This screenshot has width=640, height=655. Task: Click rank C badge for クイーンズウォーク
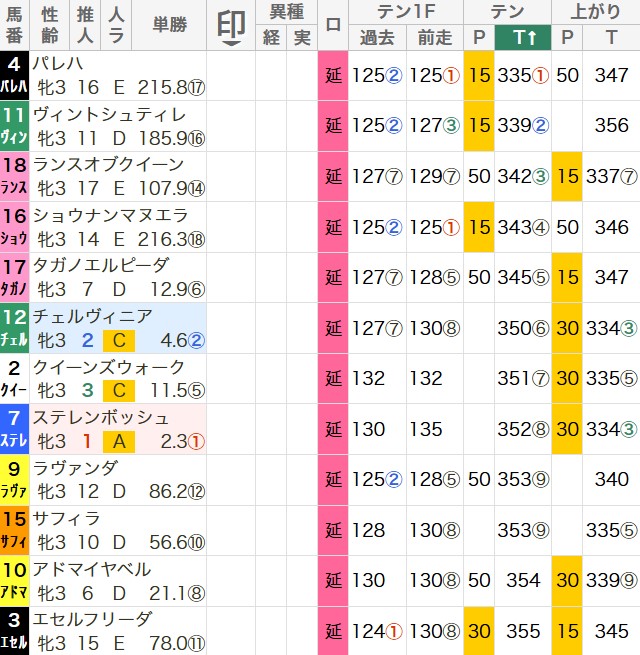(x=119, y=391)
